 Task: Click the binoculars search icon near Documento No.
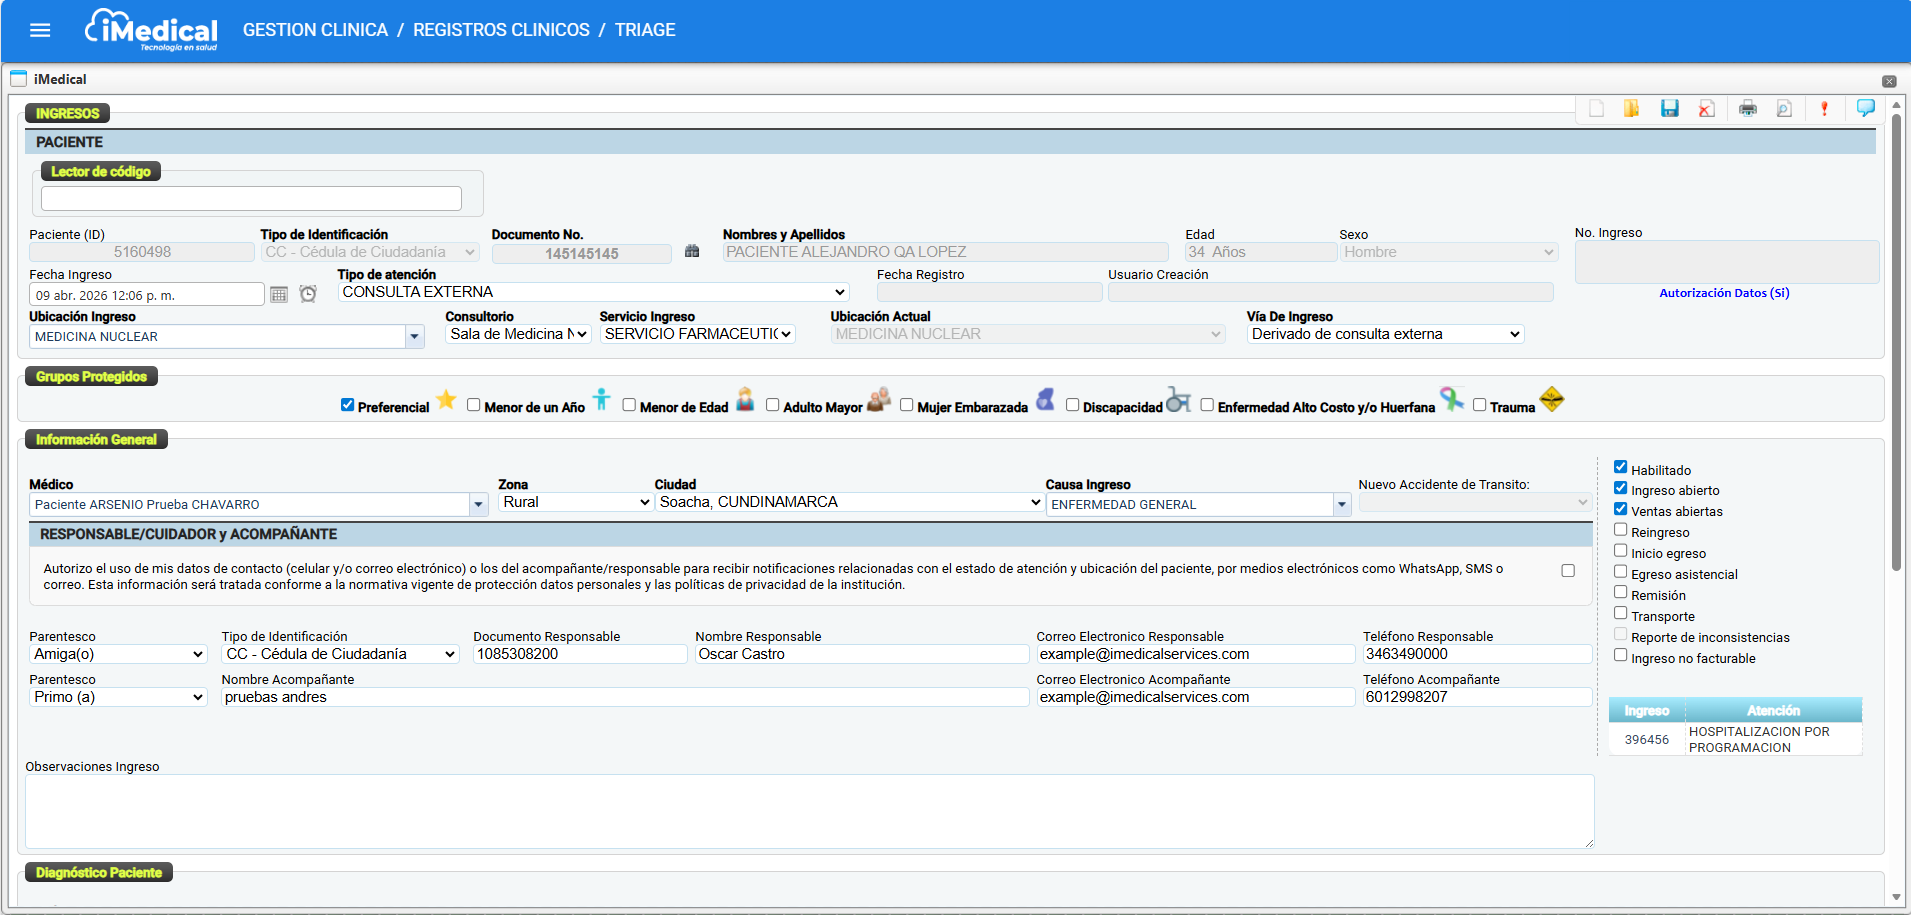(x=692, y=252)
